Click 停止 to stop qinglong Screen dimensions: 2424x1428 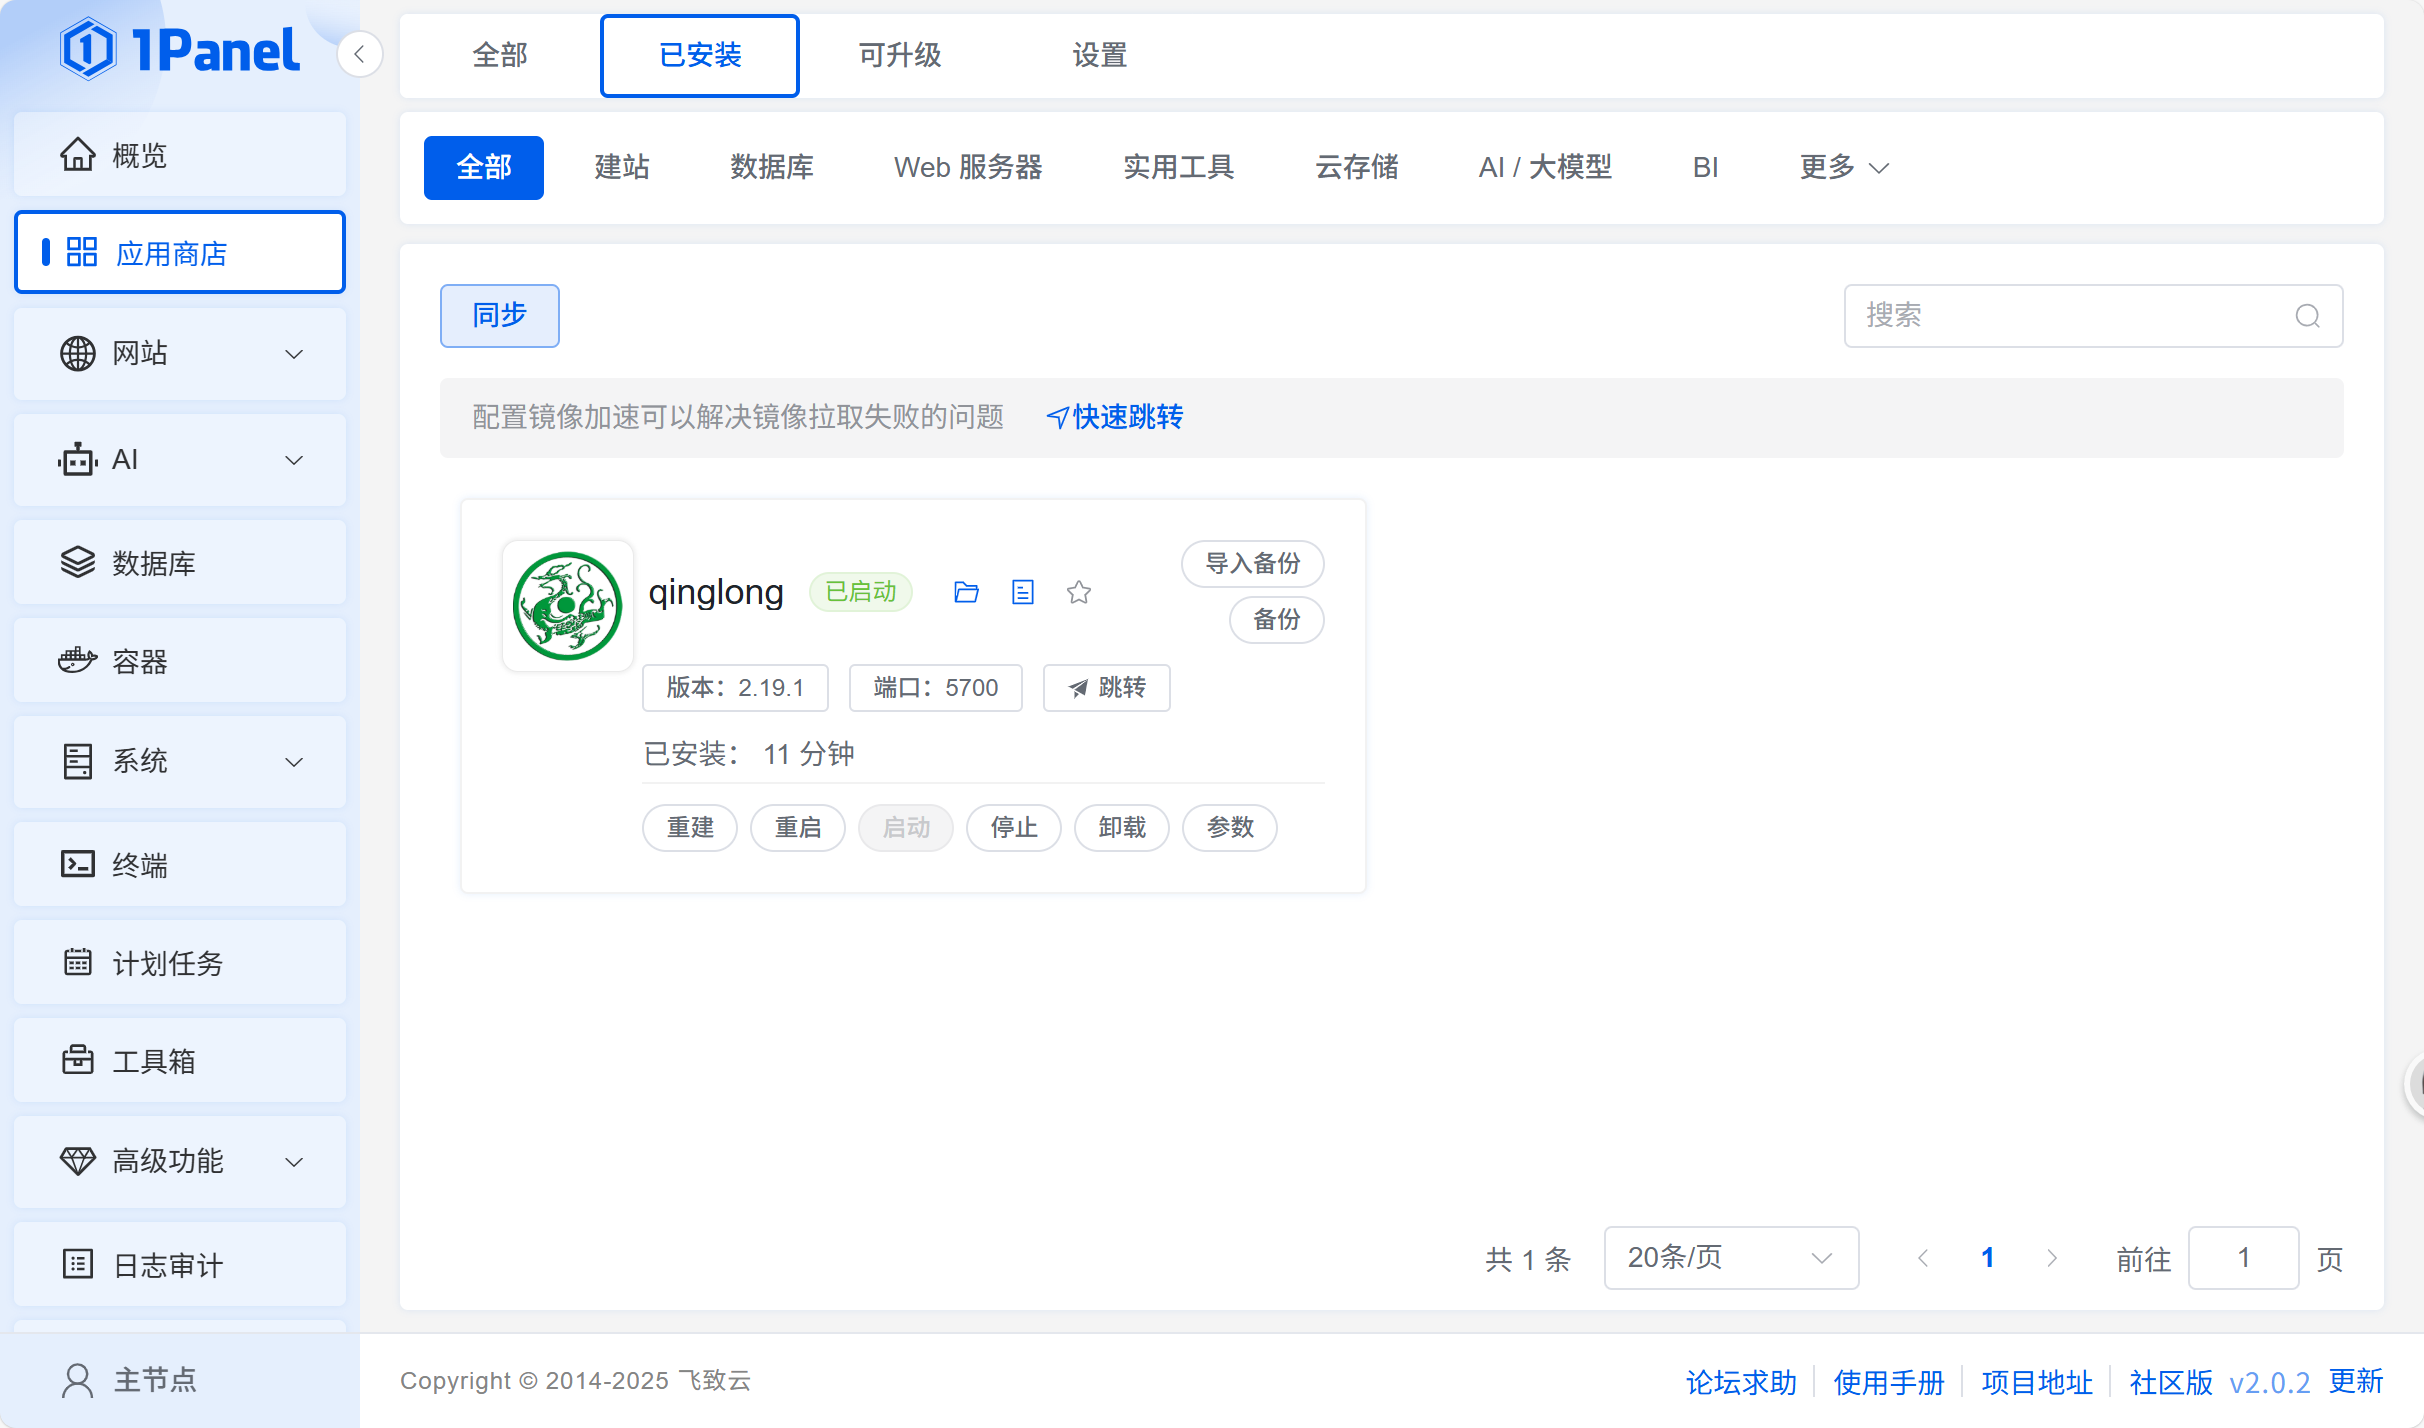pos(1014,827)
